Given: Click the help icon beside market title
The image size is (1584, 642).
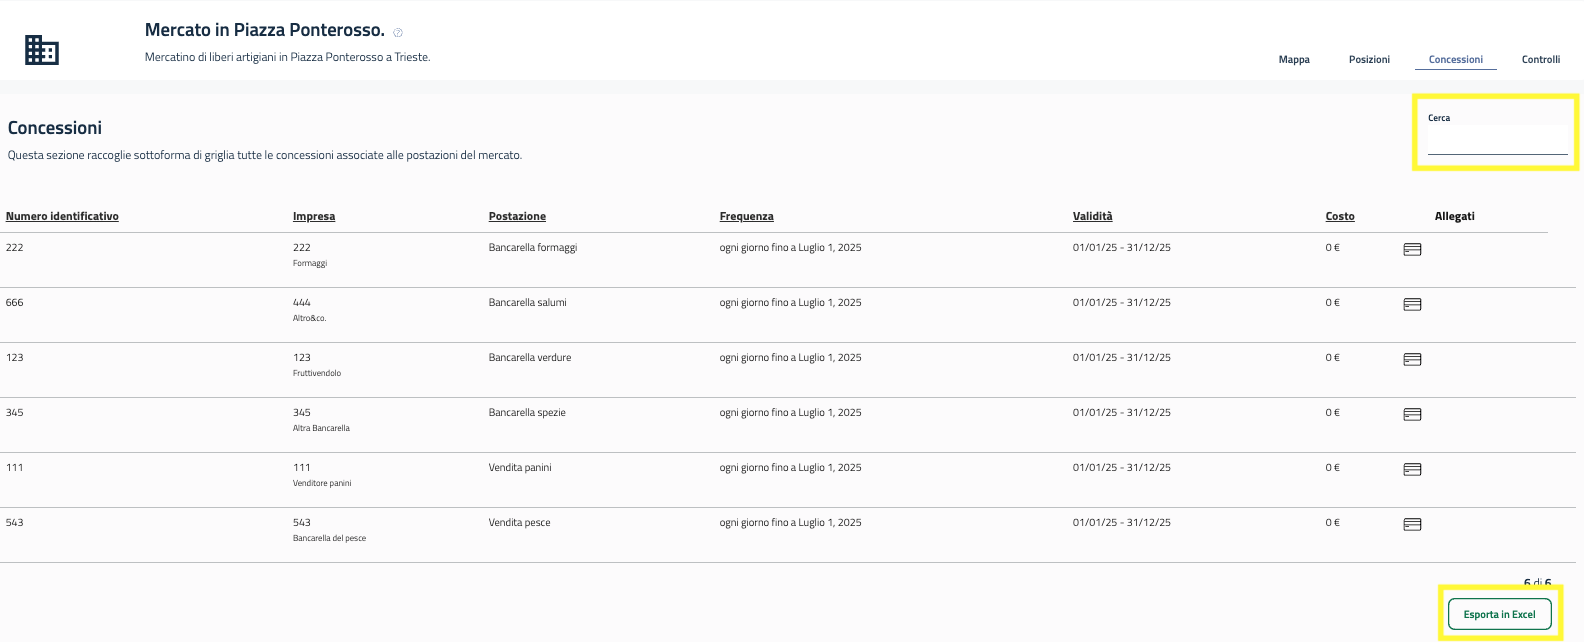Looking at the screenshot, I should [398, 32].
